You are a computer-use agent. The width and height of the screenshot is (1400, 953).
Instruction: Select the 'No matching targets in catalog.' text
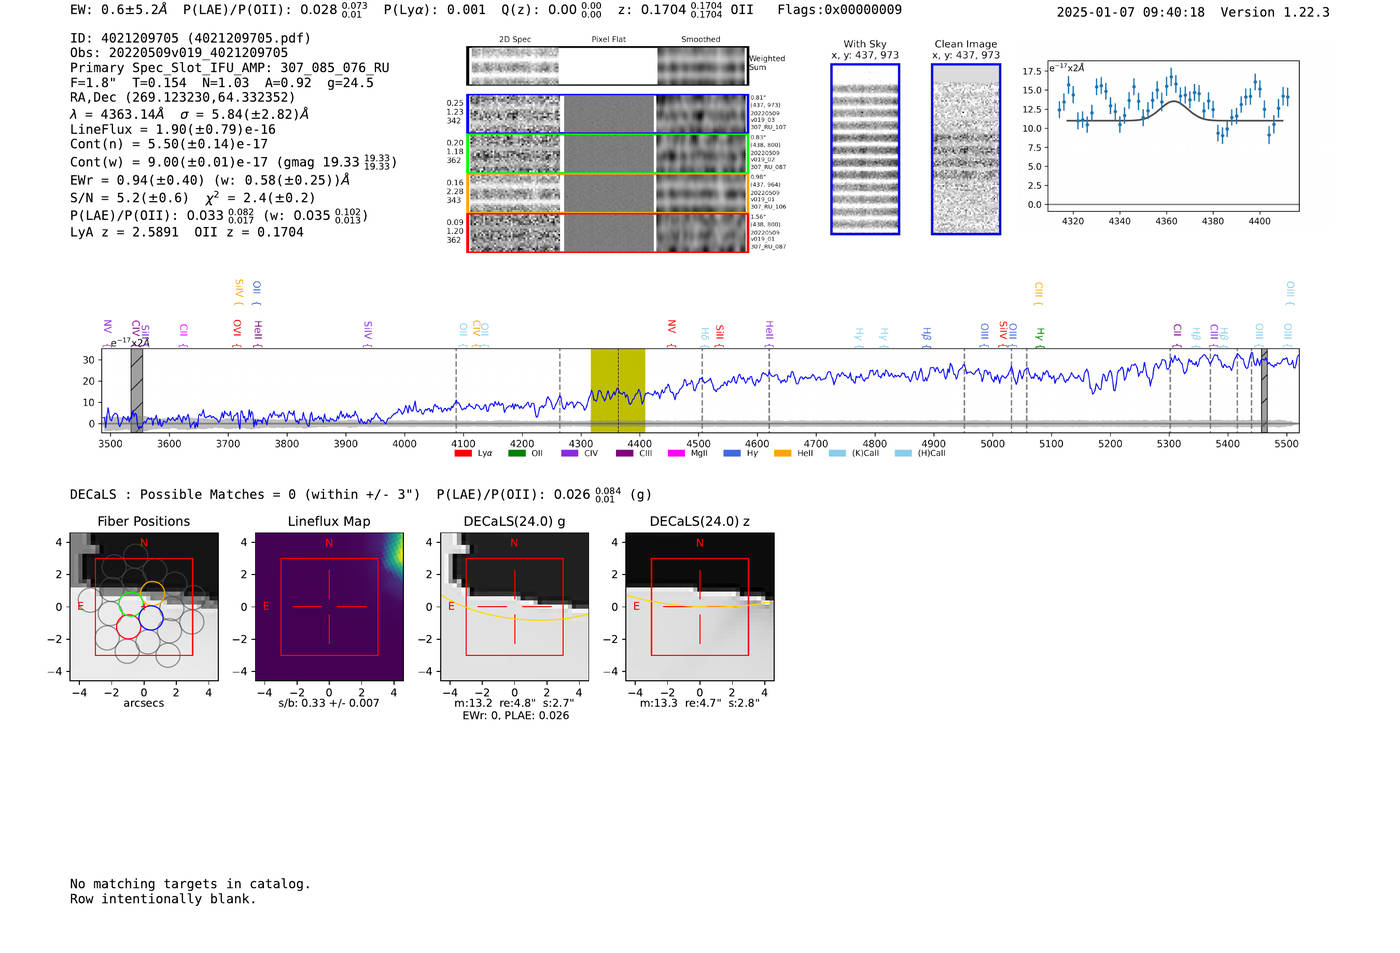pos(190,884)
